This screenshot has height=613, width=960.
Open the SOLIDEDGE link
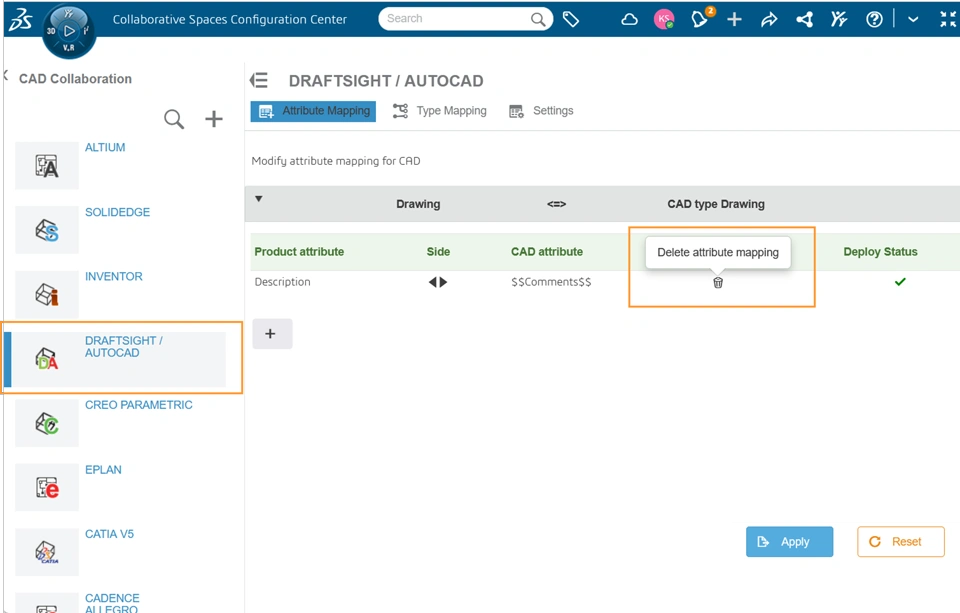click(x=118, y=212)
